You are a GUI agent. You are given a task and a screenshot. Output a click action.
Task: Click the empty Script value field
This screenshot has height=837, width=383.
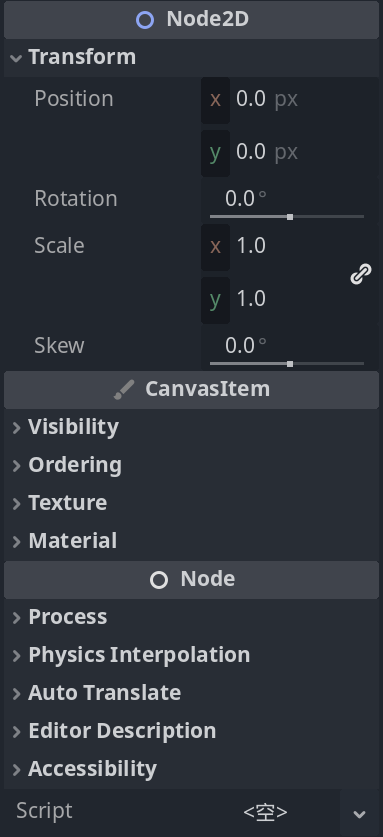[x=265, y=812]
